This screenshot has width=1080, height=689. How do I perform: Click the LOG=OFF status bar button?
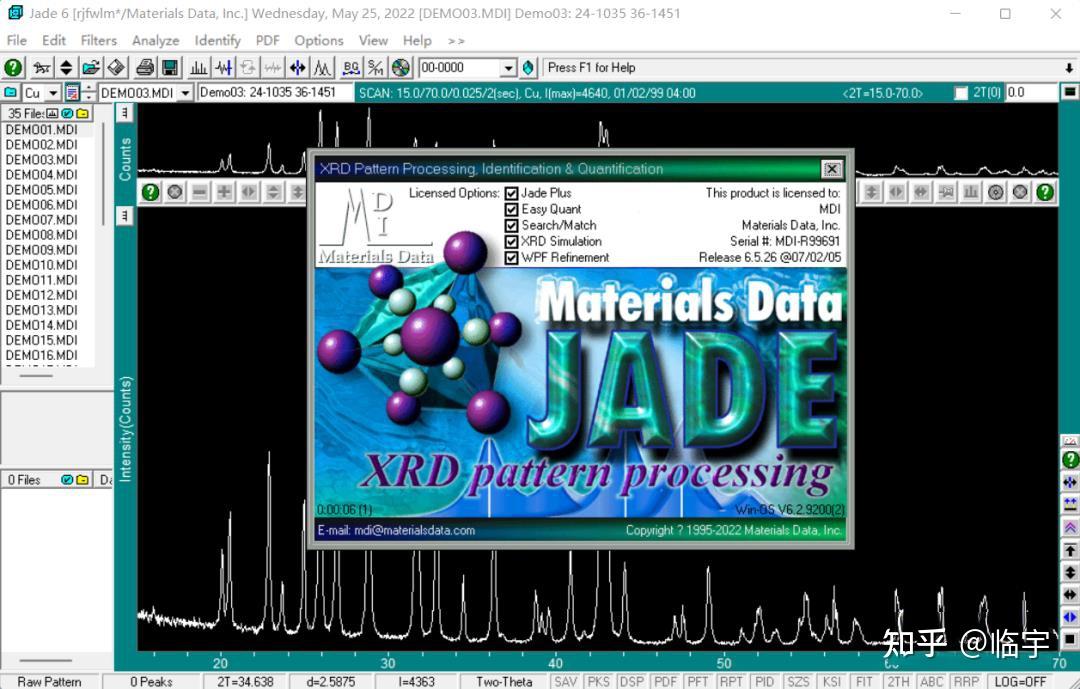[x=1019, y=681]
